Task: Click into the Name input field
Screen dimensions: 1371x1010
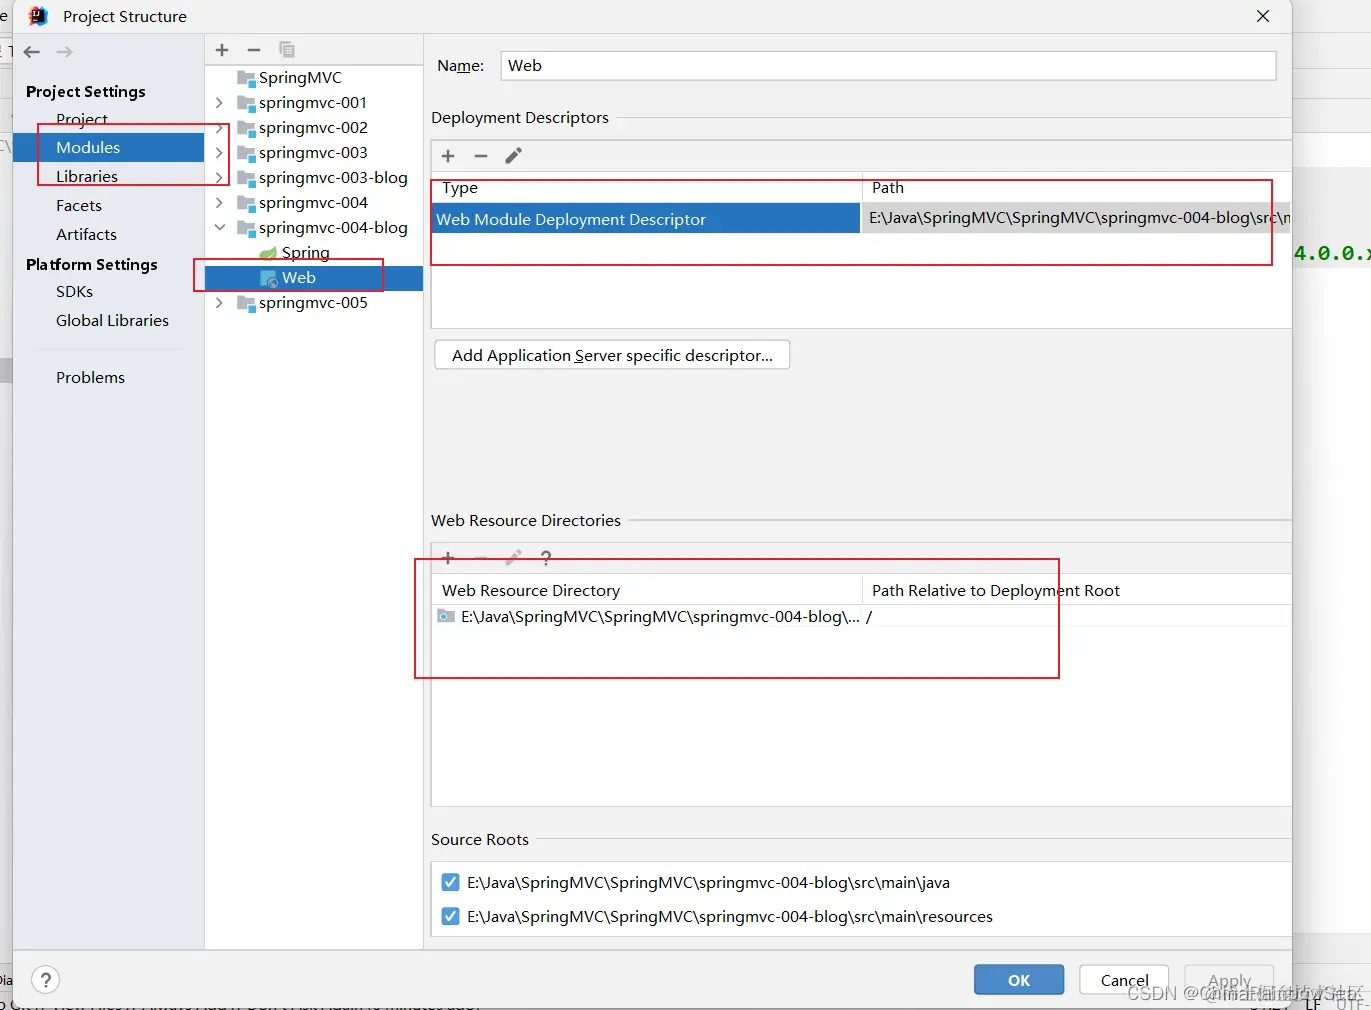Action: click(x=888, y=66)
